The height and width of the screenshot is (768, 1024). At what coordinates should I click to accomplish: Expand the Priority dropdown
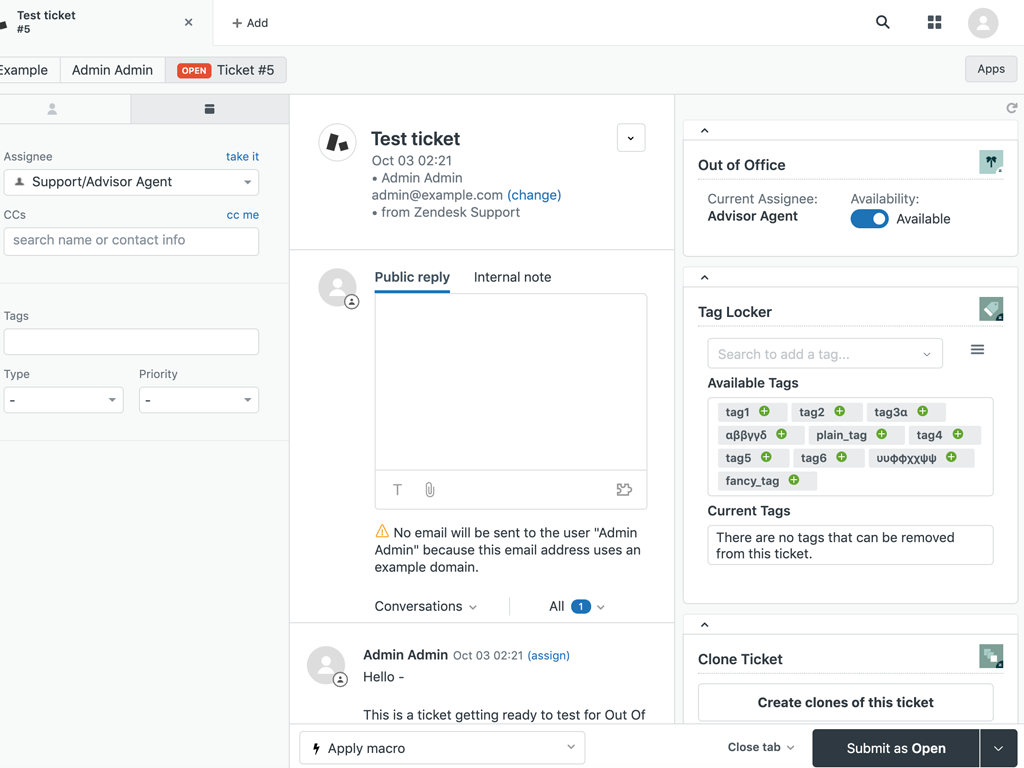(198, 400)
